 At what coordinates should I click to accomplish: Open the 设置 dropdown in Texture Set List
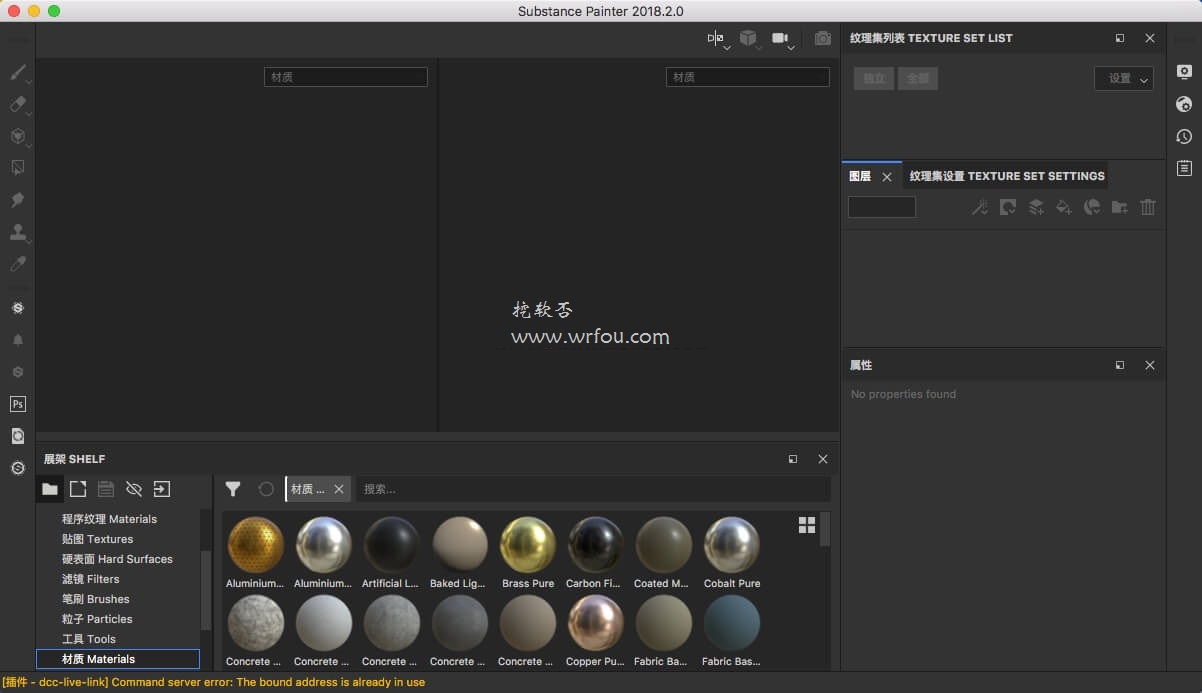tap(1124, 78)
